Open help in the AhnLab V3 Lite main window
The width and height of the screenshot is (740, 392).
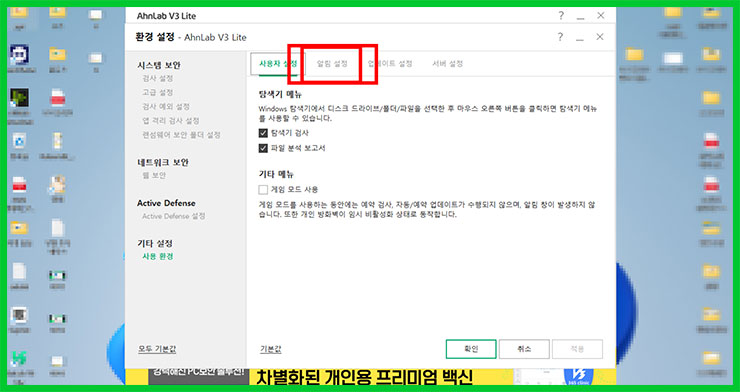561,16
